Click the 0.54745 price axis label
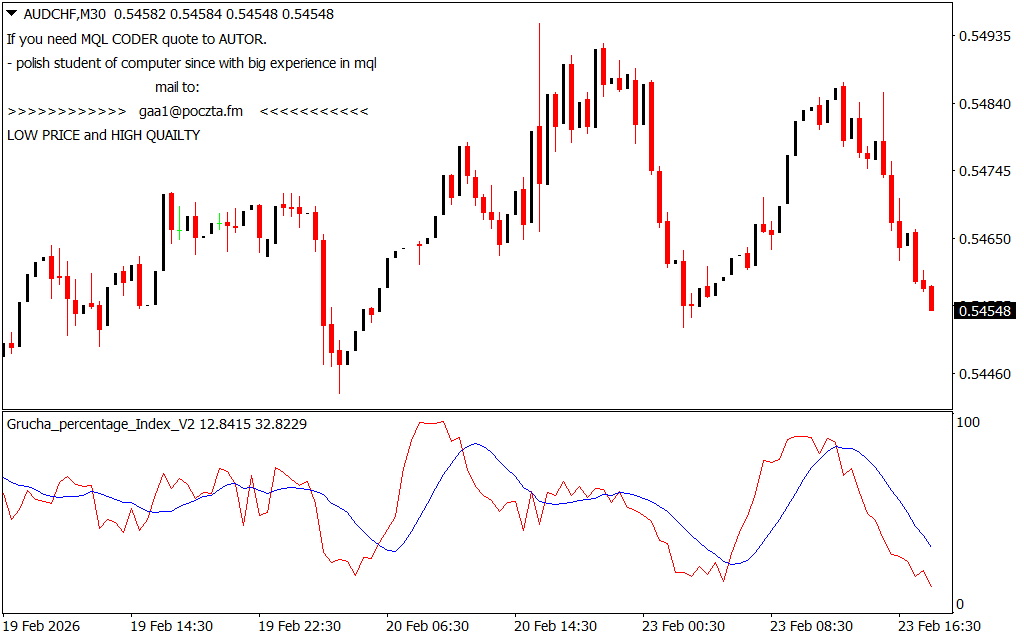 tap(985, 172)
